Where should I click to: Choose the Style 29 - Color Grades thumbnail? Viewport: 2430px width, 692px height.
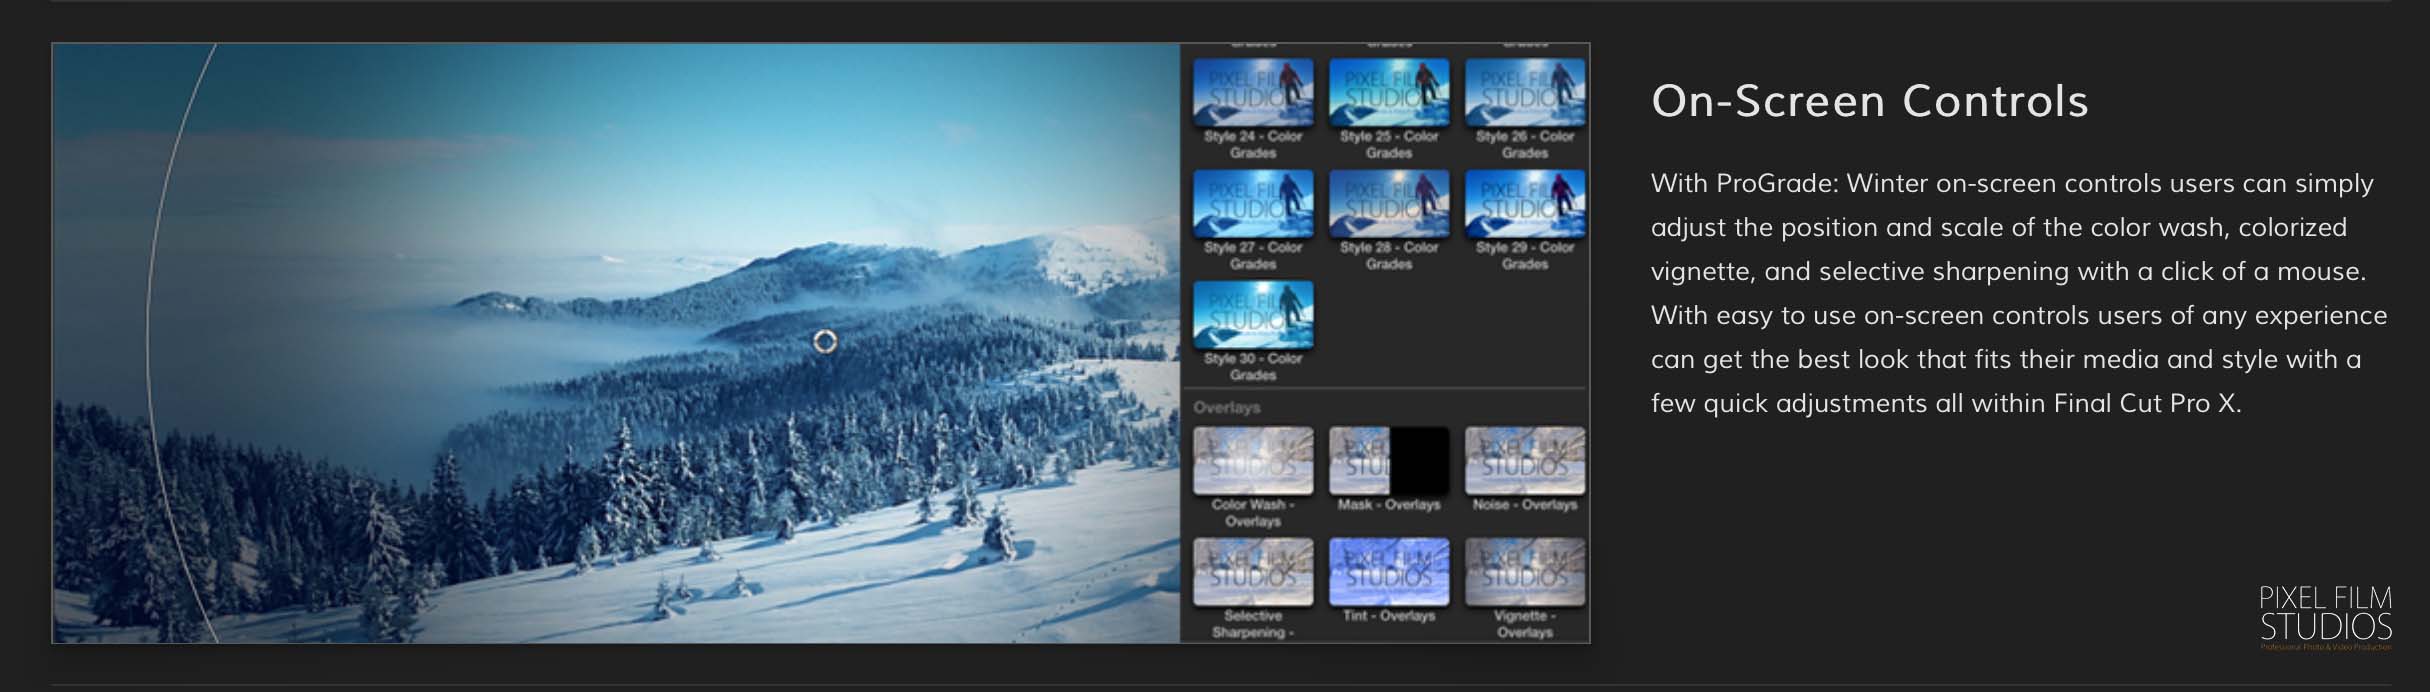1525,204
